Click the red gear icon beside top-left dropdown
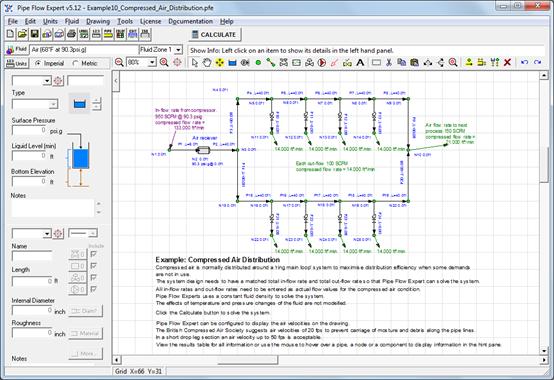This screenshot has width=554, height=380. coord(58,81)
